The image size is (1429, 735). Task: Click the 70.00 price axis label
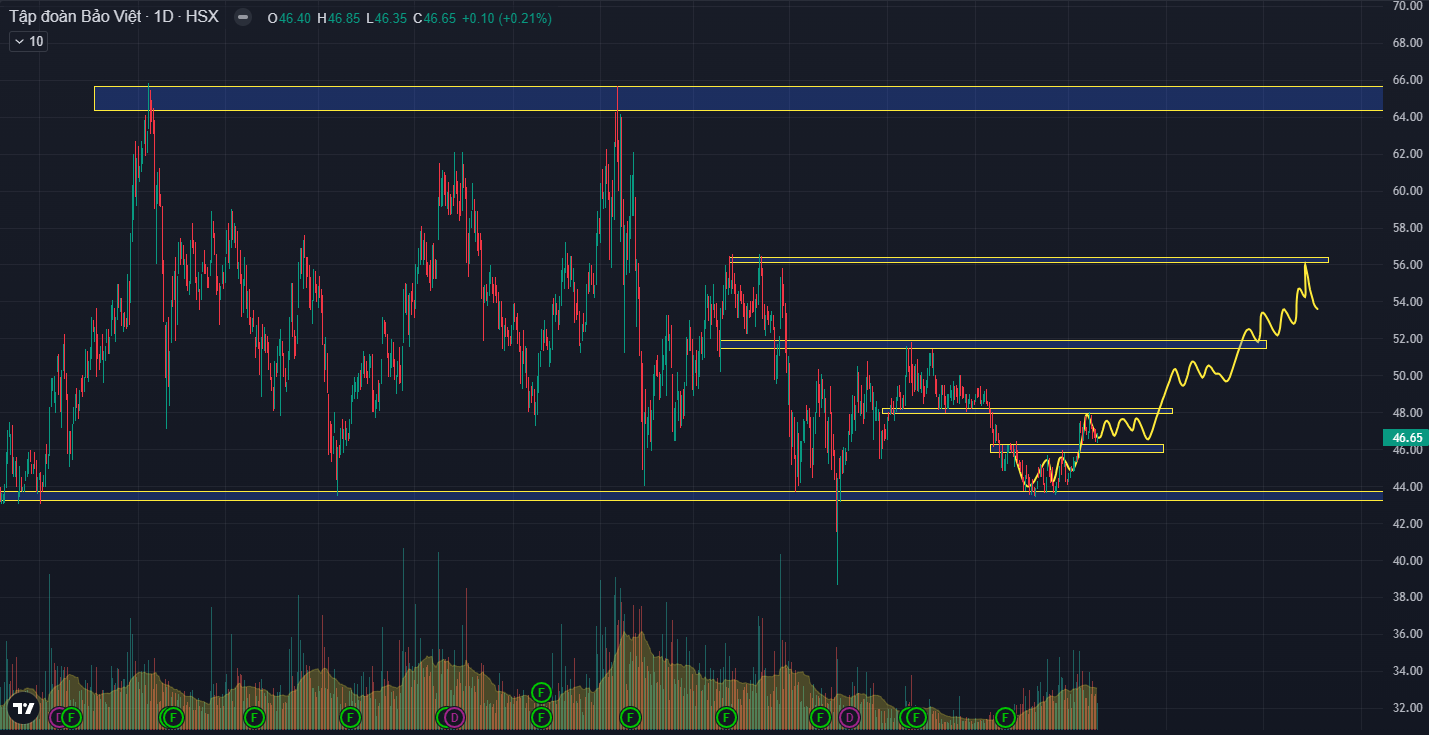tap(1407, 6)
